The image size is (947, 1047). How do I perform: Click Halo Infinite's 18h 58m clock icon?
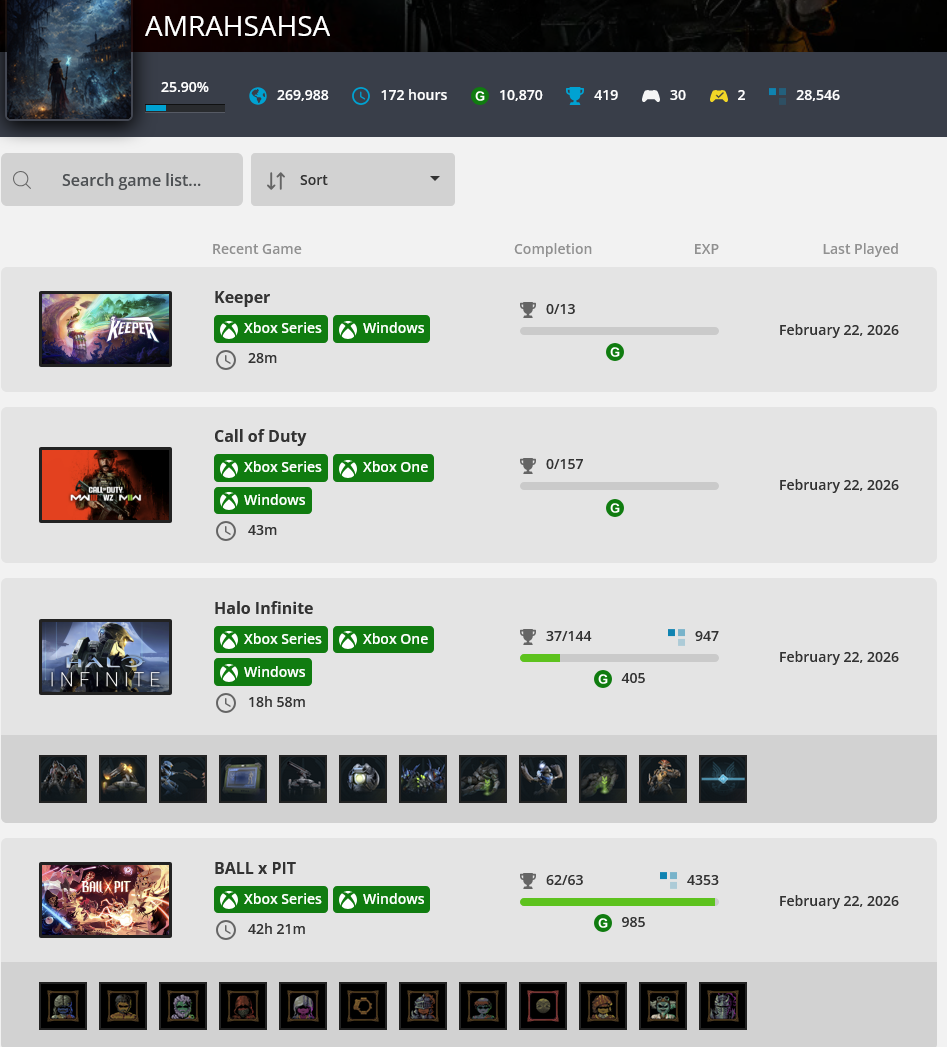coord(226,703)
